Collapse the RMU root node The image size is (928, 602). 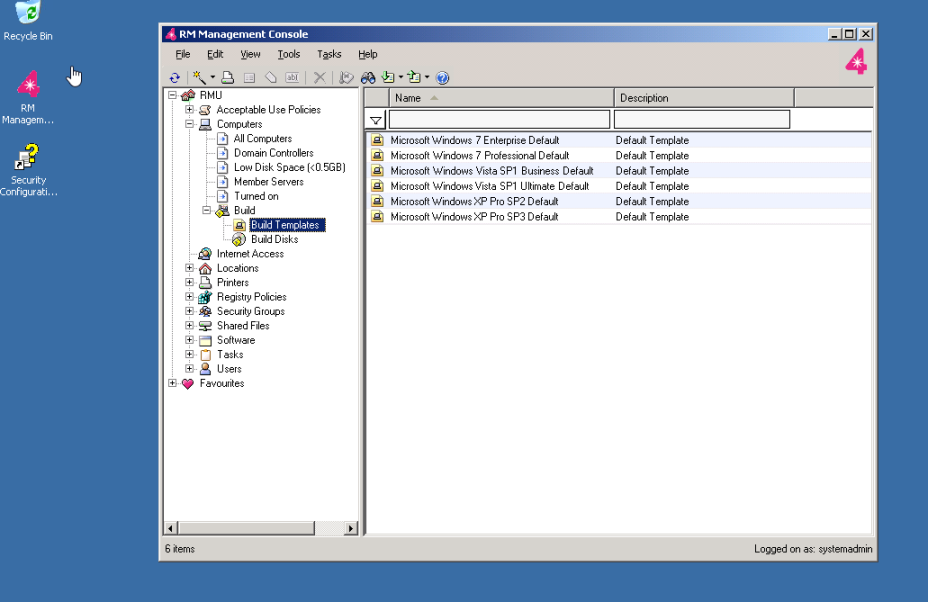(172, 95)
